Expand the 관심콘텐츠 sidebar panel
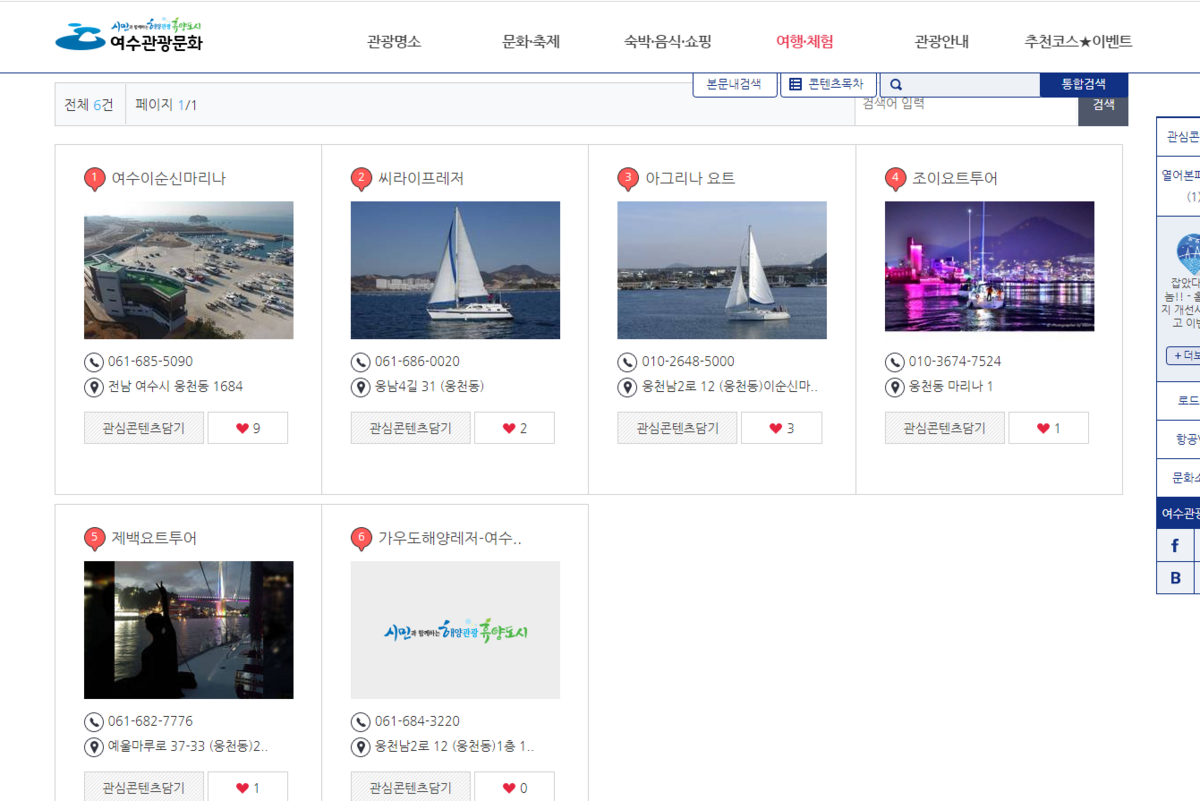The width and height of the screenshot is (1200, 801). point(1180,136)
